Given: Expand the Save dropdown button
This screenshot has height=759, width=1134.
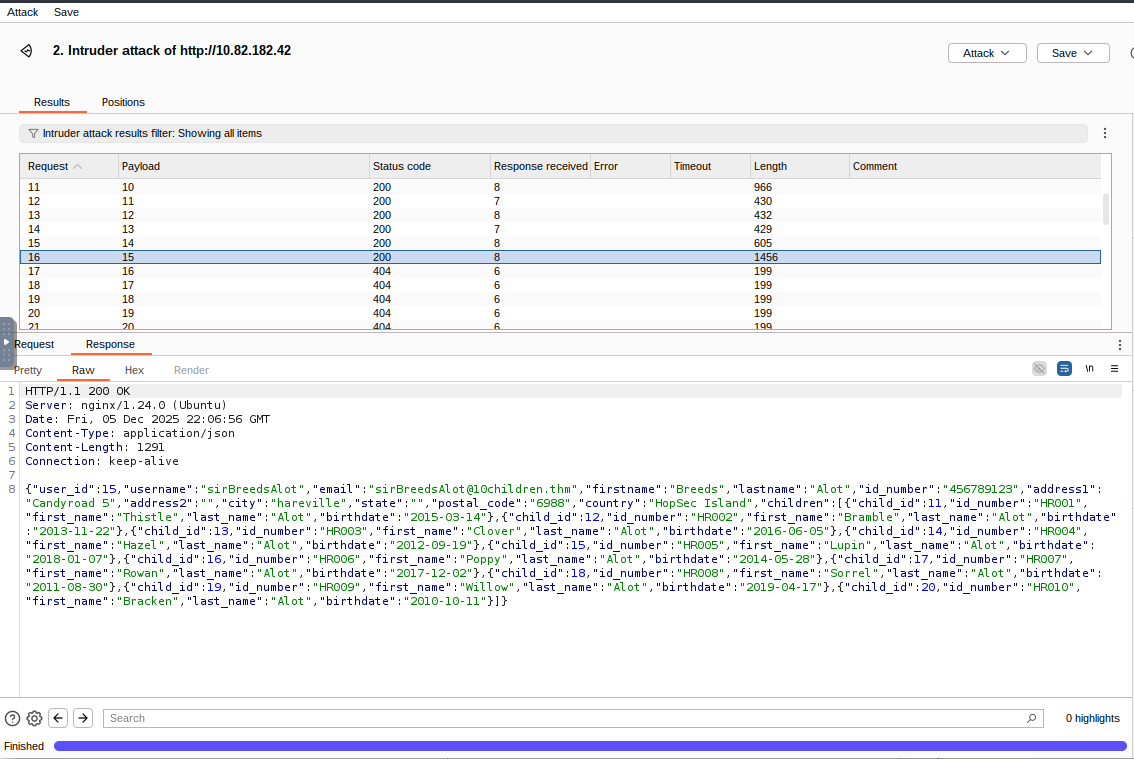Looking at the screenshot, I should pos(1073,53).
